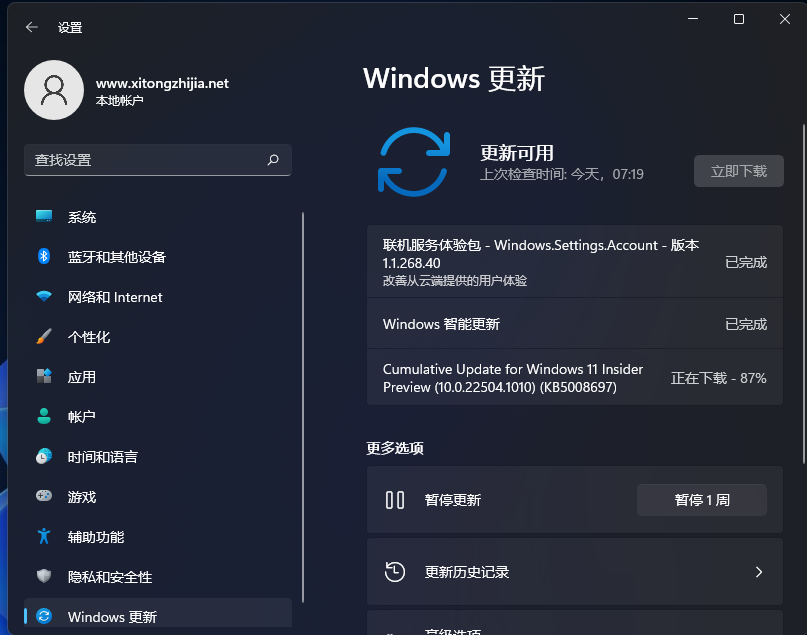Screen dimensions: 807x635
Task: Click the pause icon beside 暂停更新
Action: pyautogui.click(x=395, y=500)
